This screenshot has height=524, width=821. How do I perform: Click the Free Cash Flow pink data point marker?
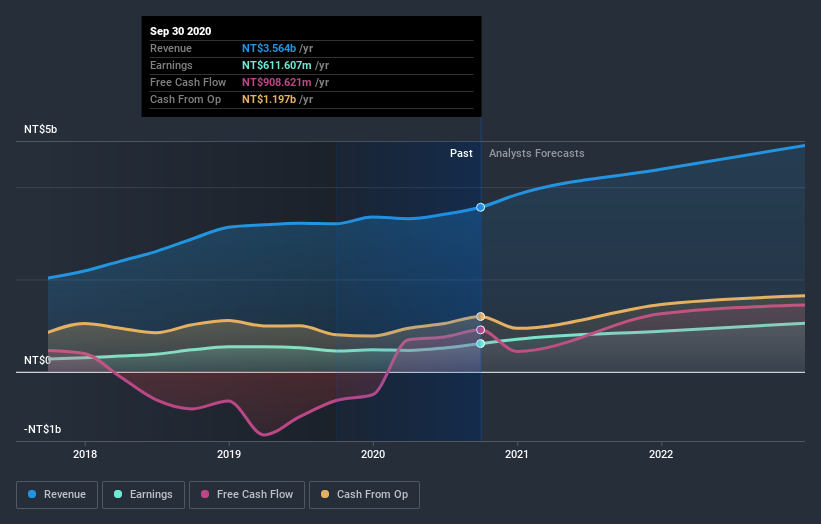(481, 330)
